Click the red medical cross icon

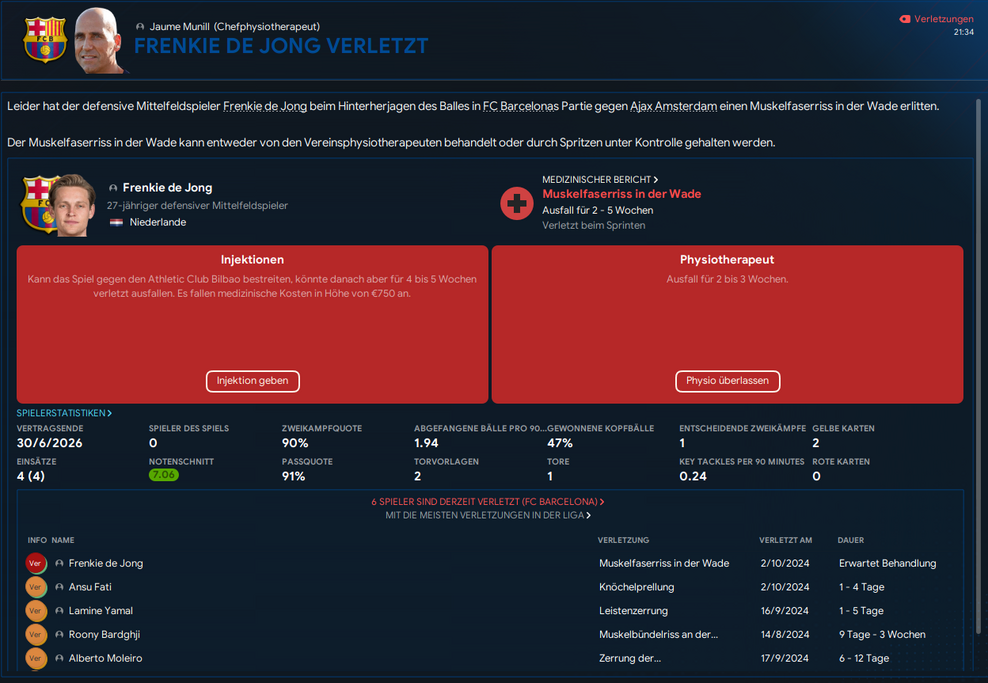click(x=517, y=203)
